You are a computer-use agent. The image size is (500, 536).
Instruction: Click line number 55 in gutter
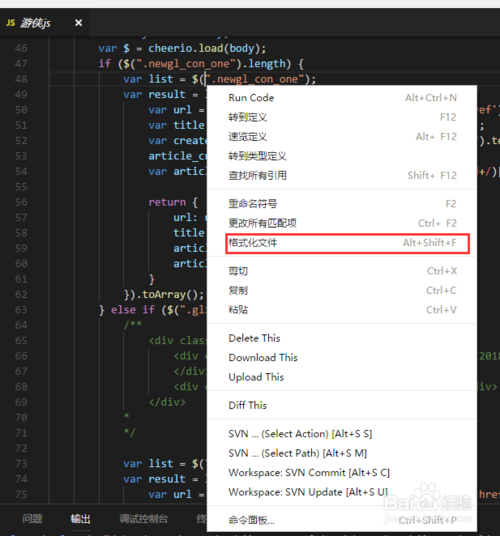coord(21,187)
